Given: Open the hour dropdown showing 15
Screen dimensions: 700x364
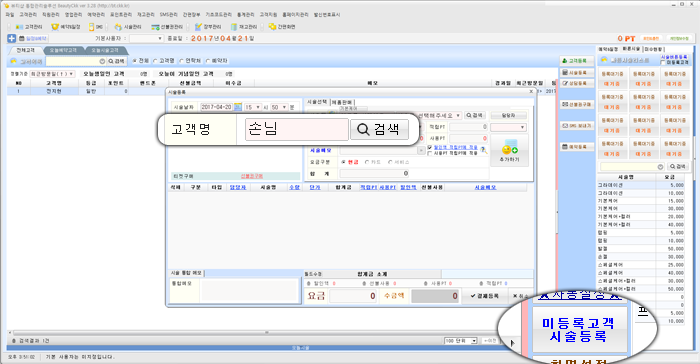Looking at the screenshot, I should 253,107.
